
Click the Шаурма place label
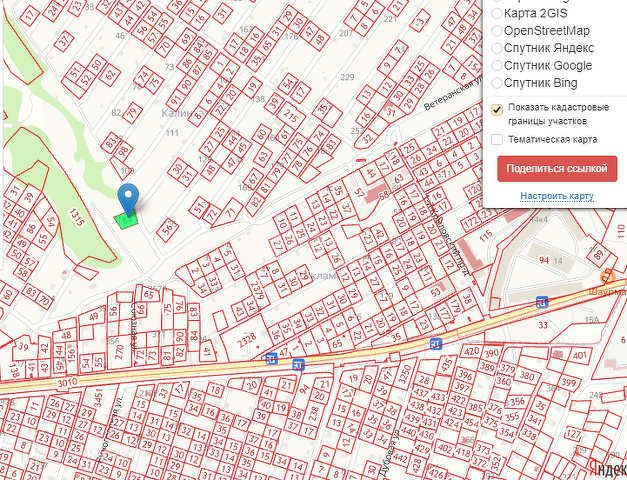coord(607,292)
